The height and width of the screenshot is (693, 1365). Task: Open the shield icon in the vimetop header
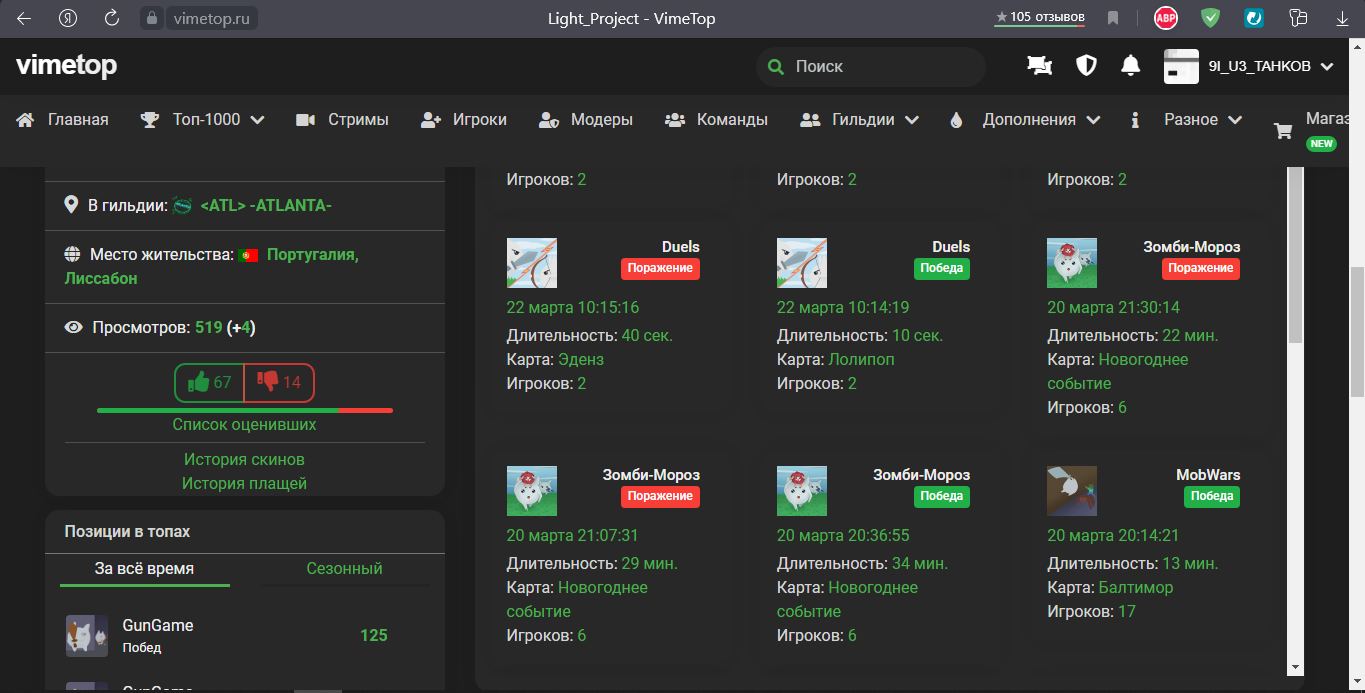pyautogui.click(x=1086, y=66)
